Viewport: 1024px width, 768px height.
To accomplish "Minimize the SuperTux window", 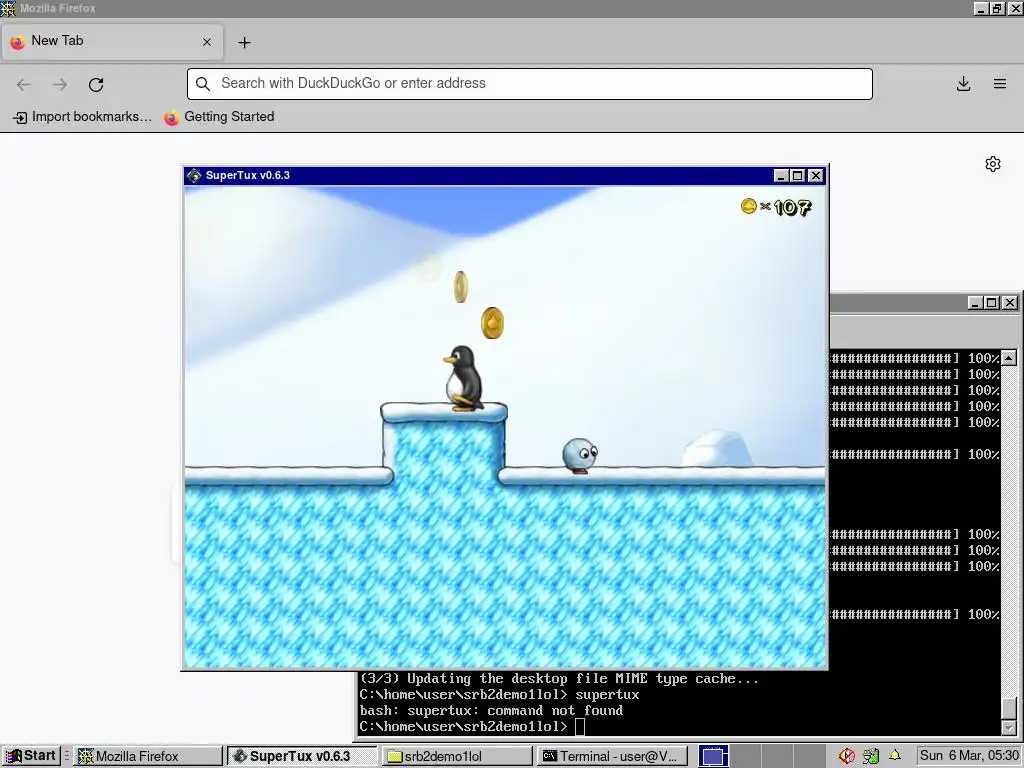I will point(781,176).
